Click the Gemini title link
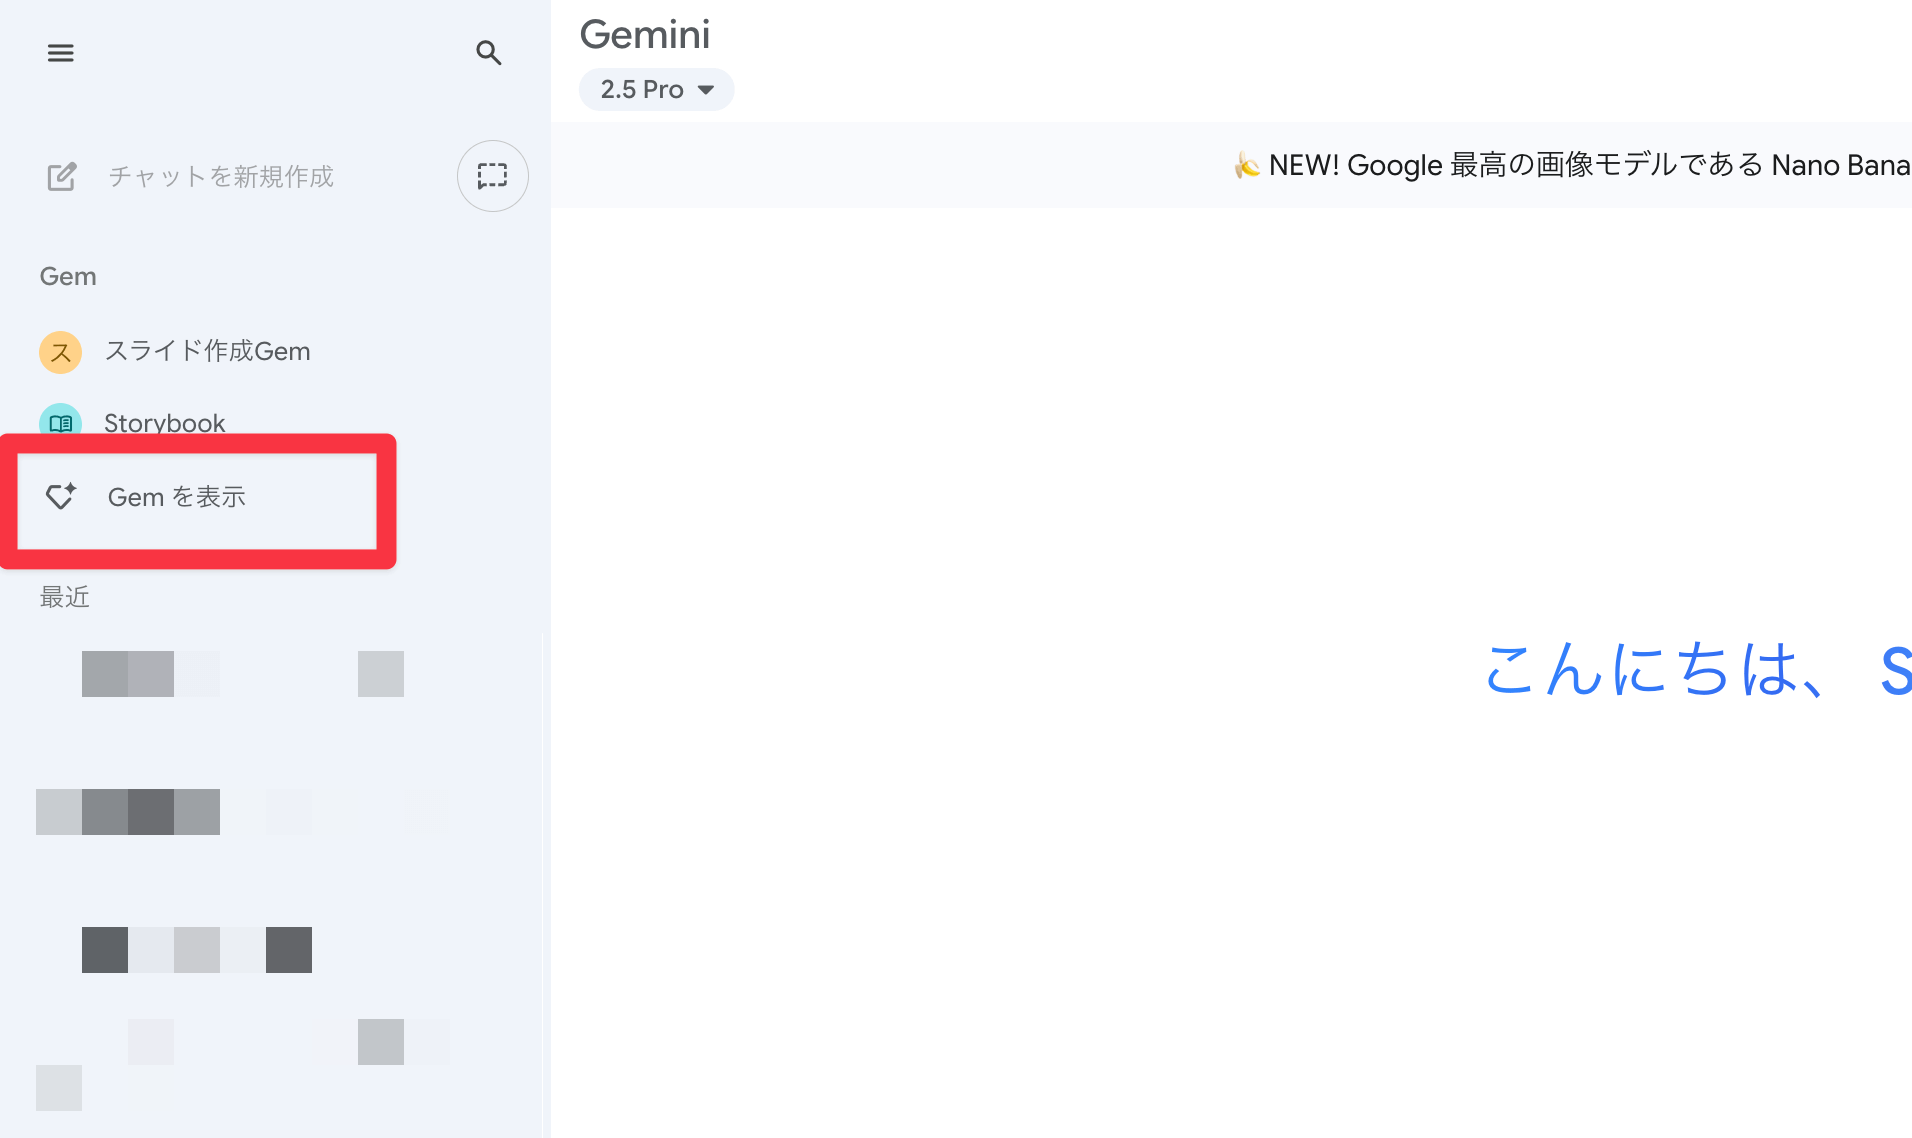This screenshot has height=1138, width=1912. pyautogui.click(x=644, y=33)
